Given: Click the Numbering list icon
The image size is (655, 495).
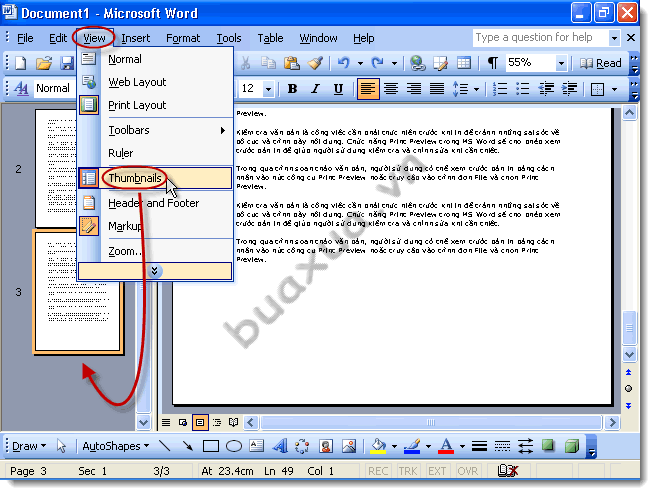Looking at the screenshot, I should [500, 89].
